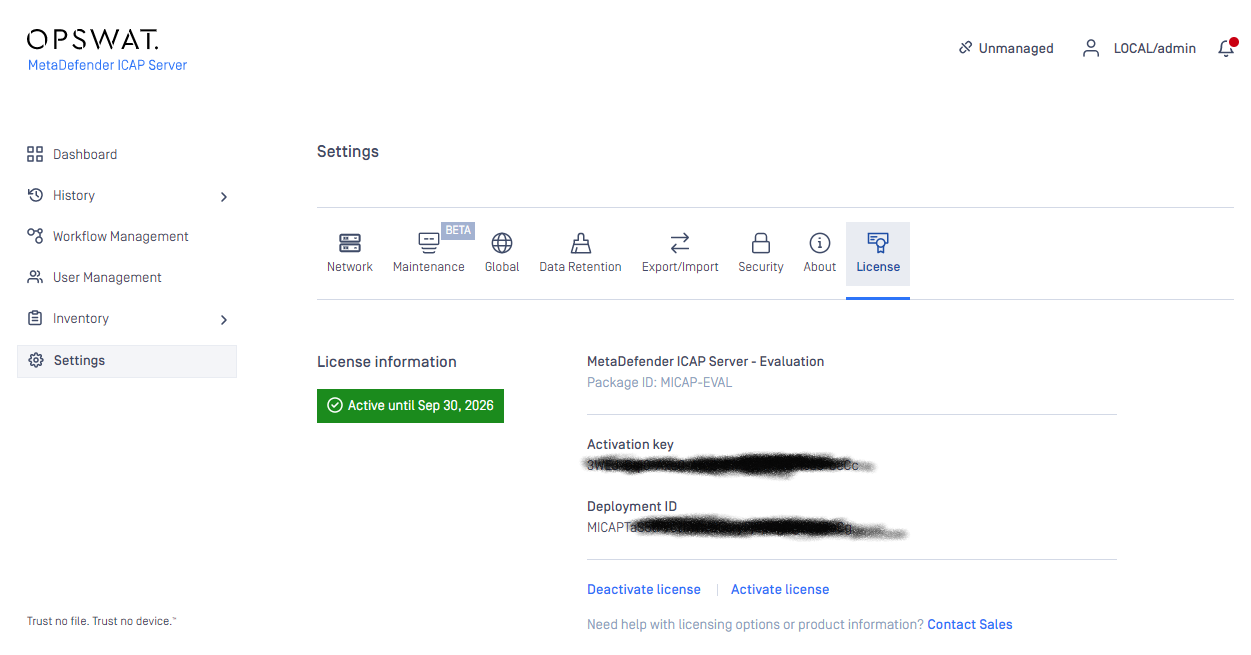Click the Data Retention broom icon
Screen dimensions: 1251x655
[580, 243]
